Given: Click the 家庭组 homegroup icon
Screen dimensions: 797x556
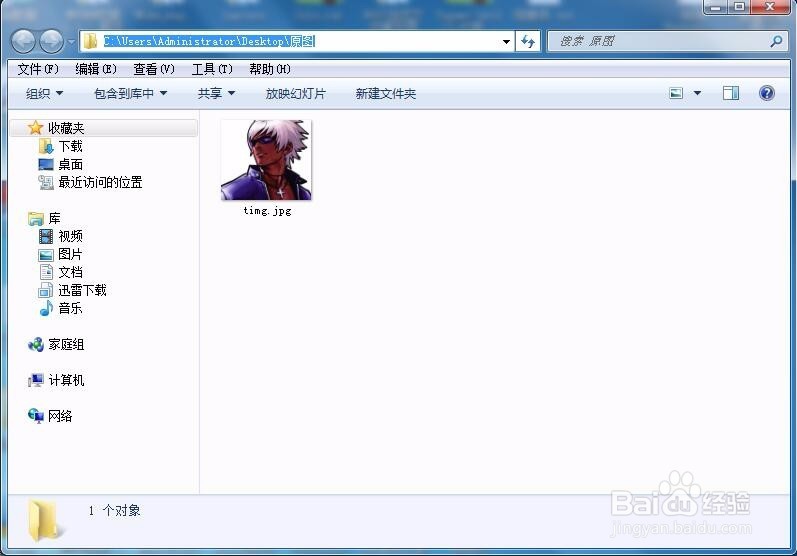Looking at the screenshot, I should 36,345.
